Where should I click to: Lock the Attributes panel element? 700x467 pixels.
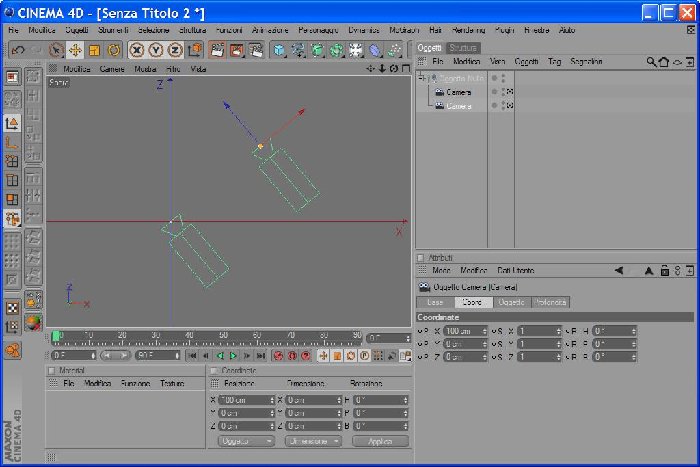pyautogui.click(x=665, y=271)
